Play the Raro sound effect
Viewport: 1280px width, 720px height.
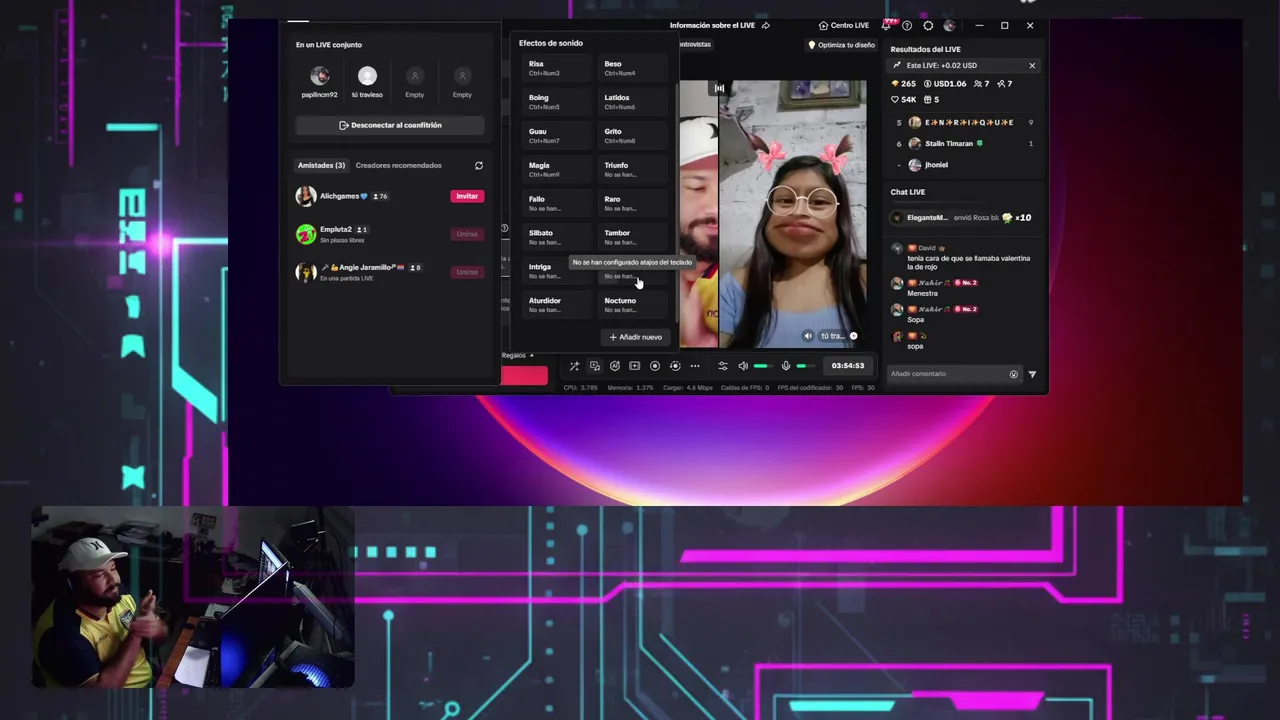tap(633, 204)
